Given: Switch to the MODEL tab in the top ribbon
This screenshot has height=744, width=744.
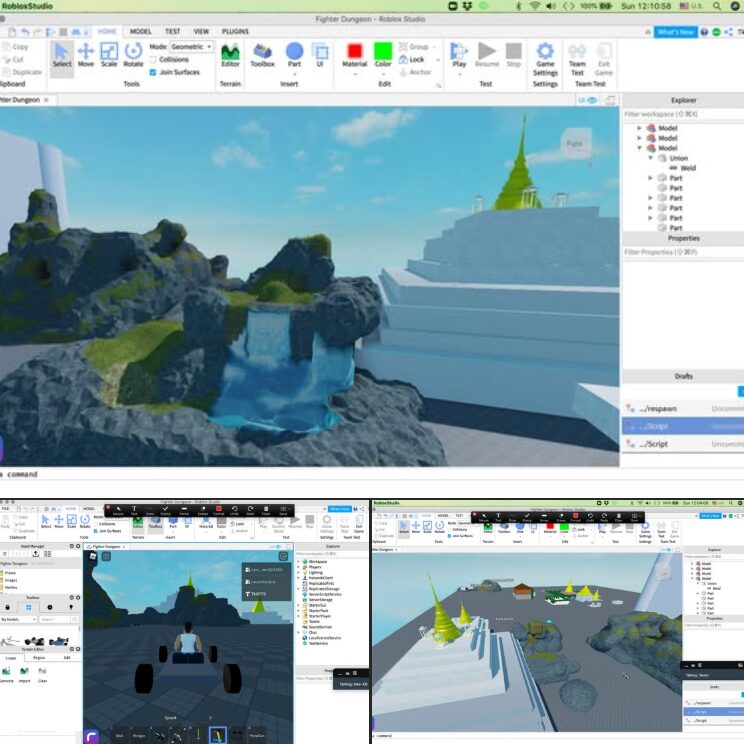Looking at the screenshot, I should pos(141,31).
